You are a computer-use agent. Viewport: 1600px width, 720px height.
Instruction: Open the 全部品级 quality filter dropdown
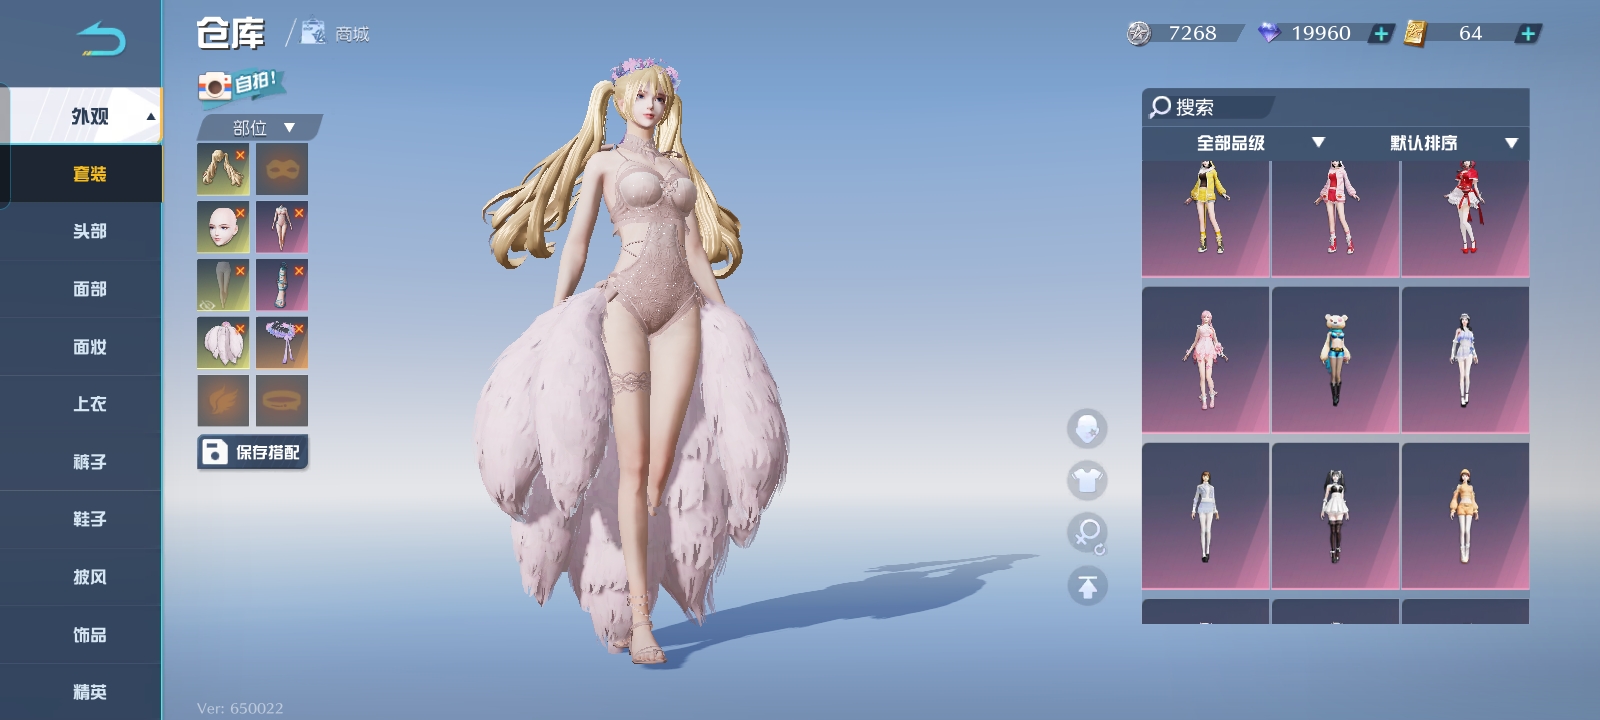coord(1260,143)
